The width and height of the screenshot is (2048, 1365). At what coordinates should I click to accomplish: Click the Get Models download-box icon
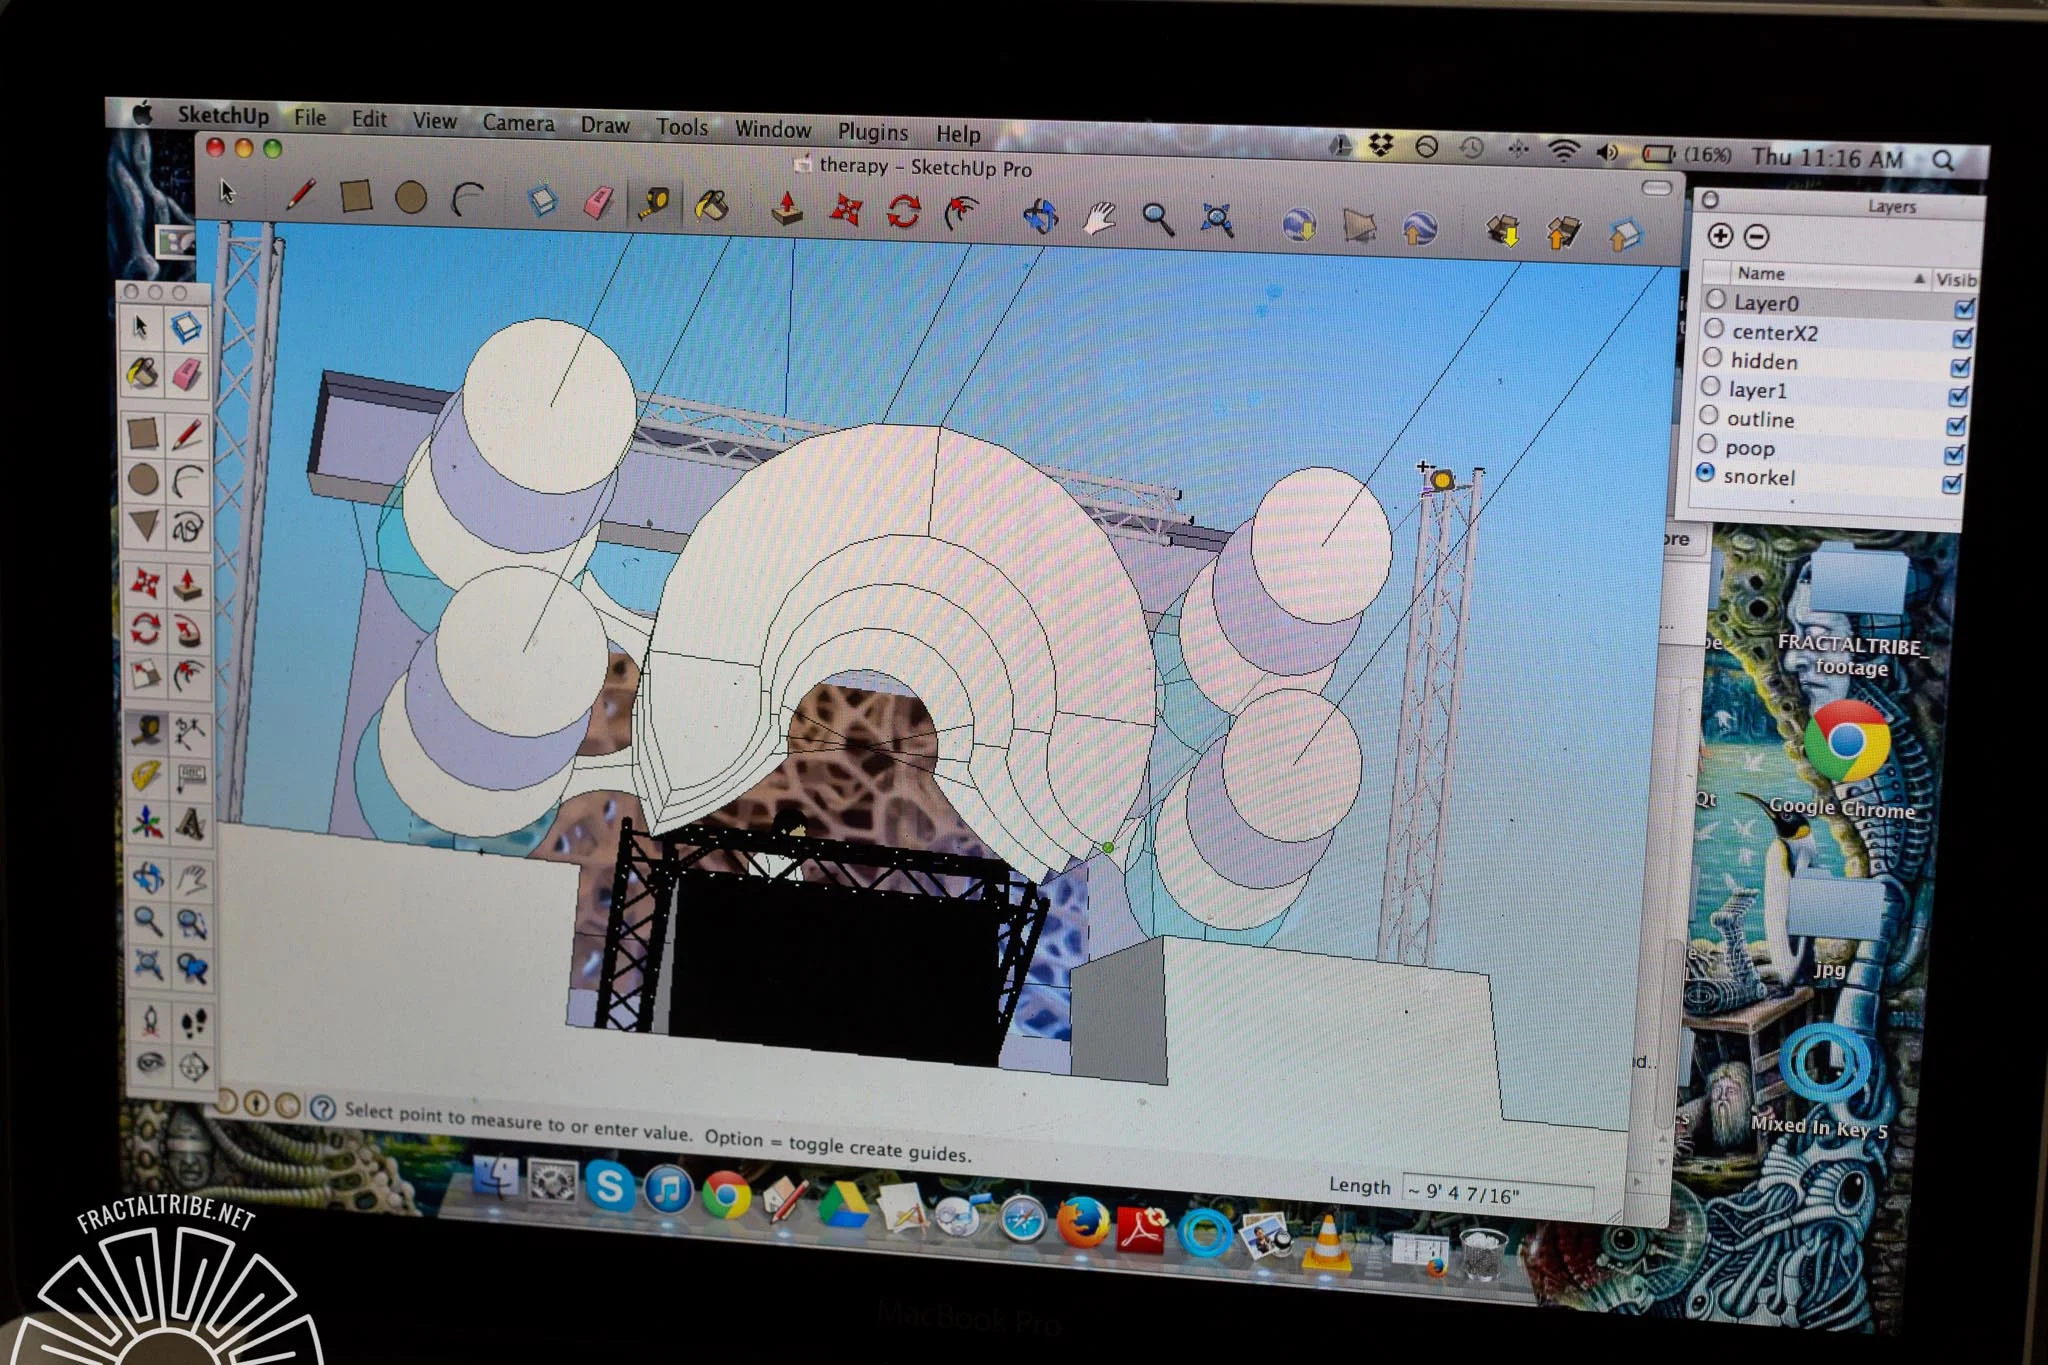1503,231
